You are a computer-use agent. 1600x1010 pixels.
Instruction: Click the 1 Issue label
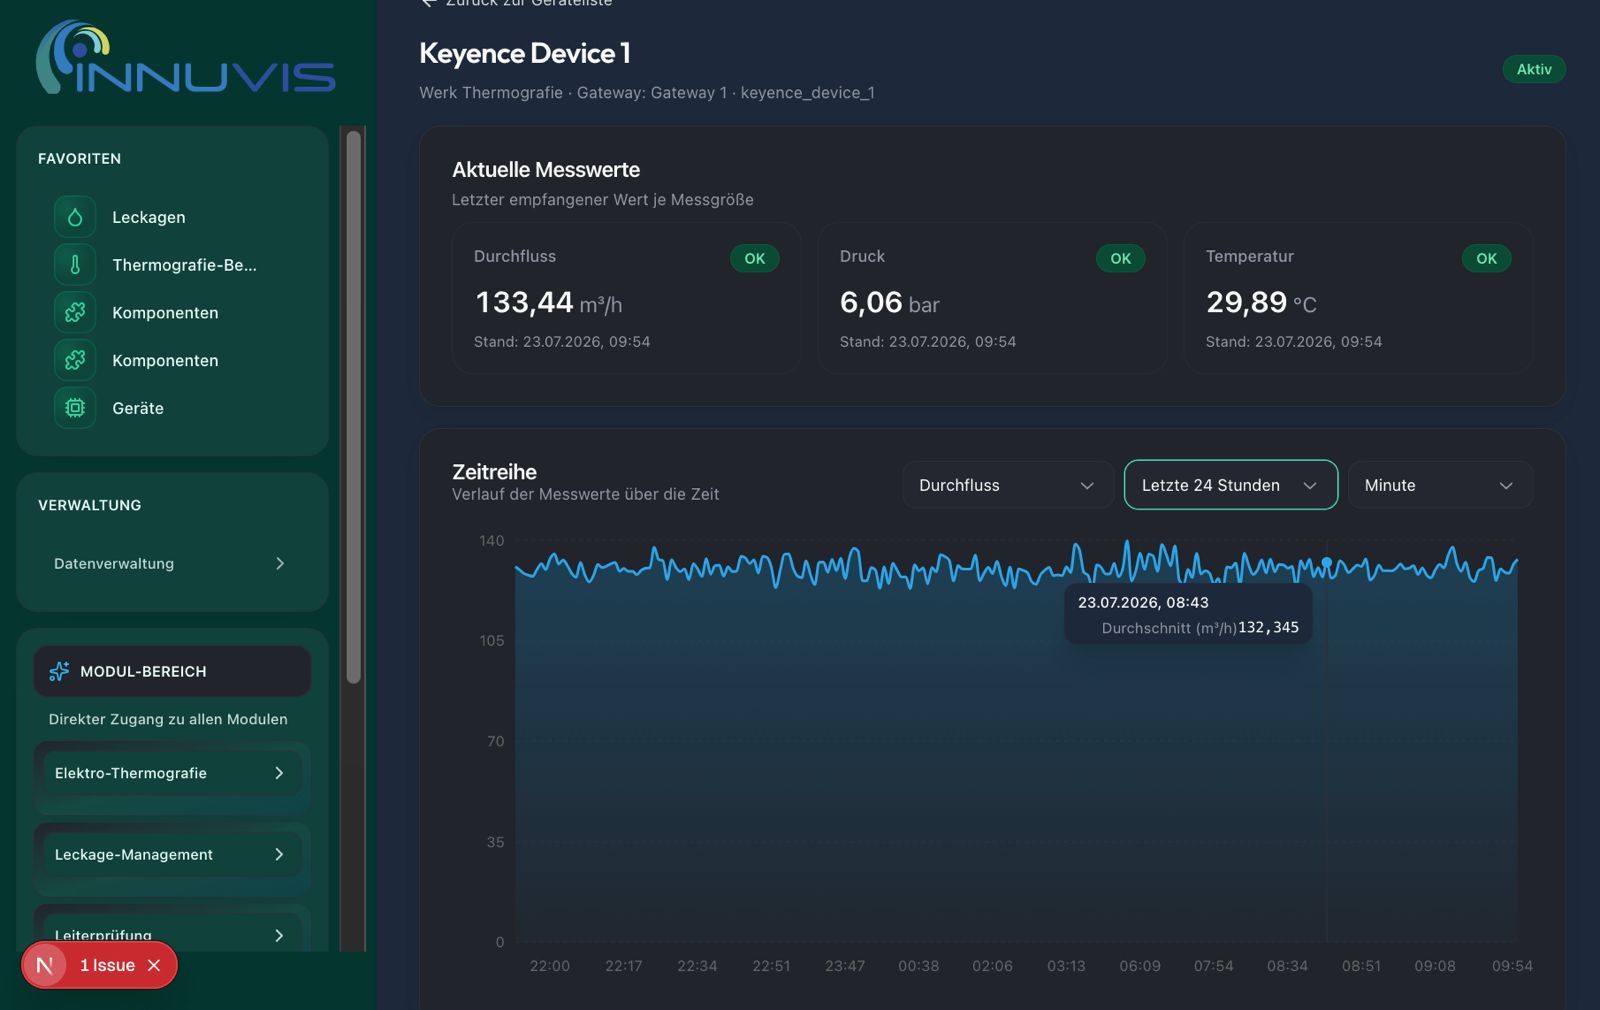107,965
